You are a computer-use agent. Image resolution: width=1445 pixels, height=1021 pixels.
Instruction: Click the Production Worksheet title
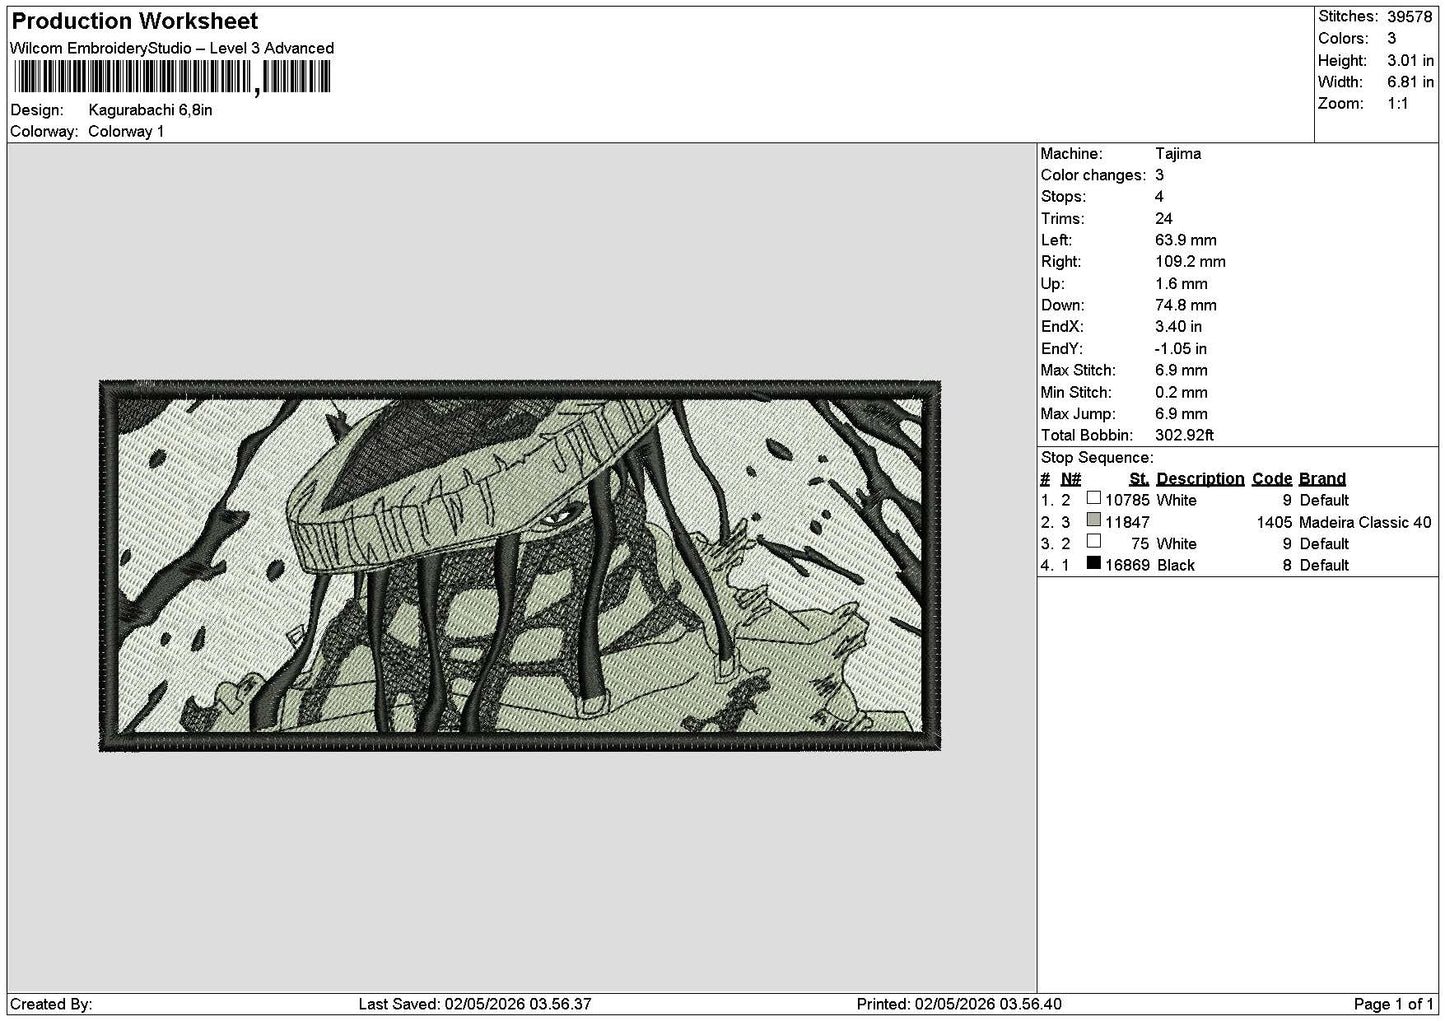(x=135, y=21)
